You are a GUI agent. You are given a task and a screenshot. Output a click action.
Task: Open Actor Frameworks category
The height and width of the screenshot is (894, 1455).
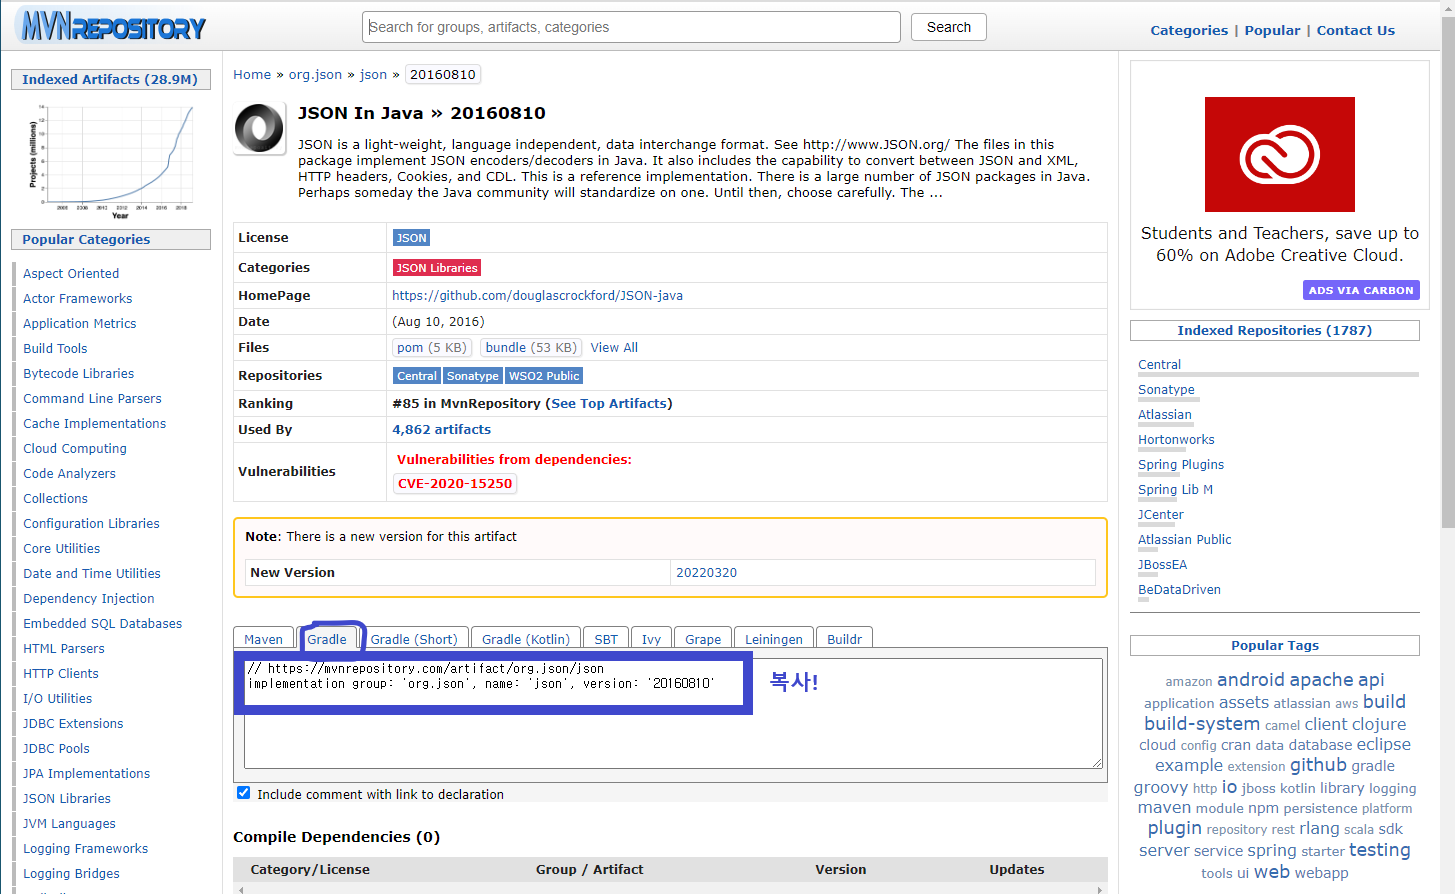[x=77, y=298]
